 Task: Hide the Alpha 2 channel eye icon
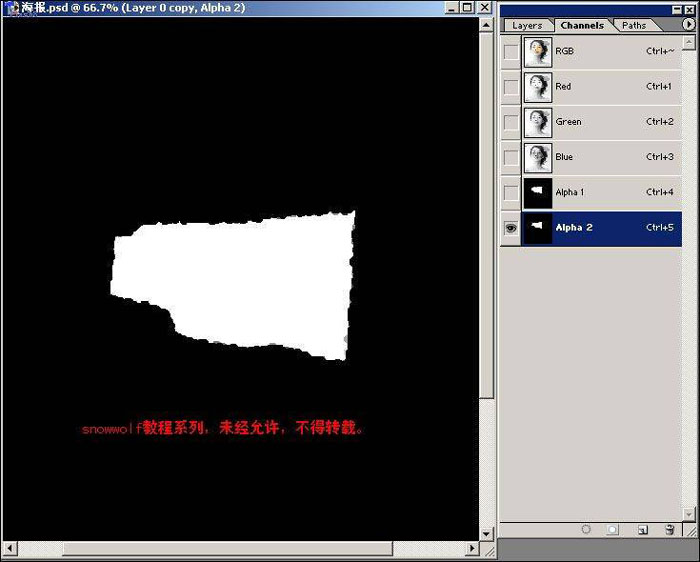click(511, 228)
